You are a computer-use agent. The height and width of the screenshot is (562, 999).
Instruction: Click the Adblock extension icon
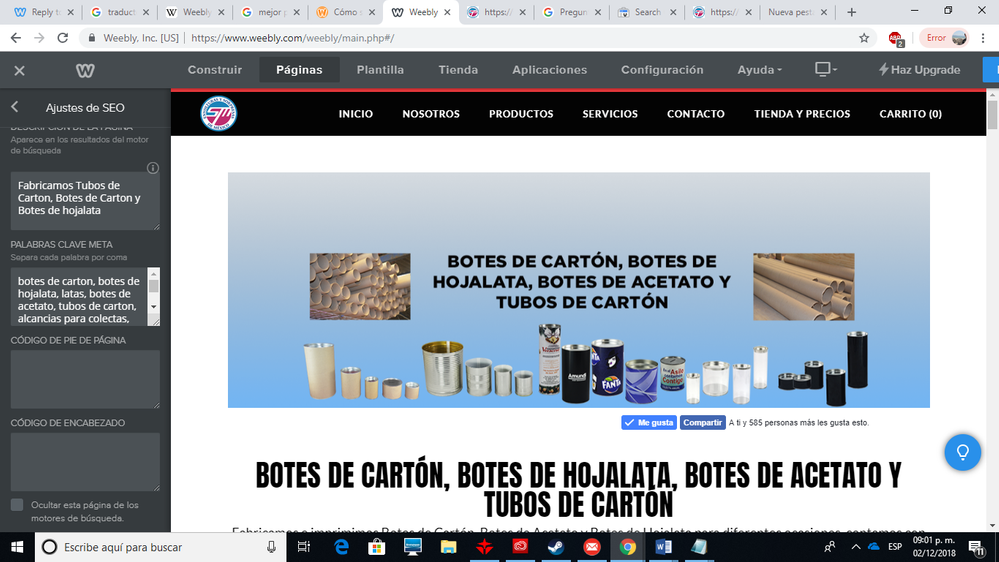(x=895, y=39)
